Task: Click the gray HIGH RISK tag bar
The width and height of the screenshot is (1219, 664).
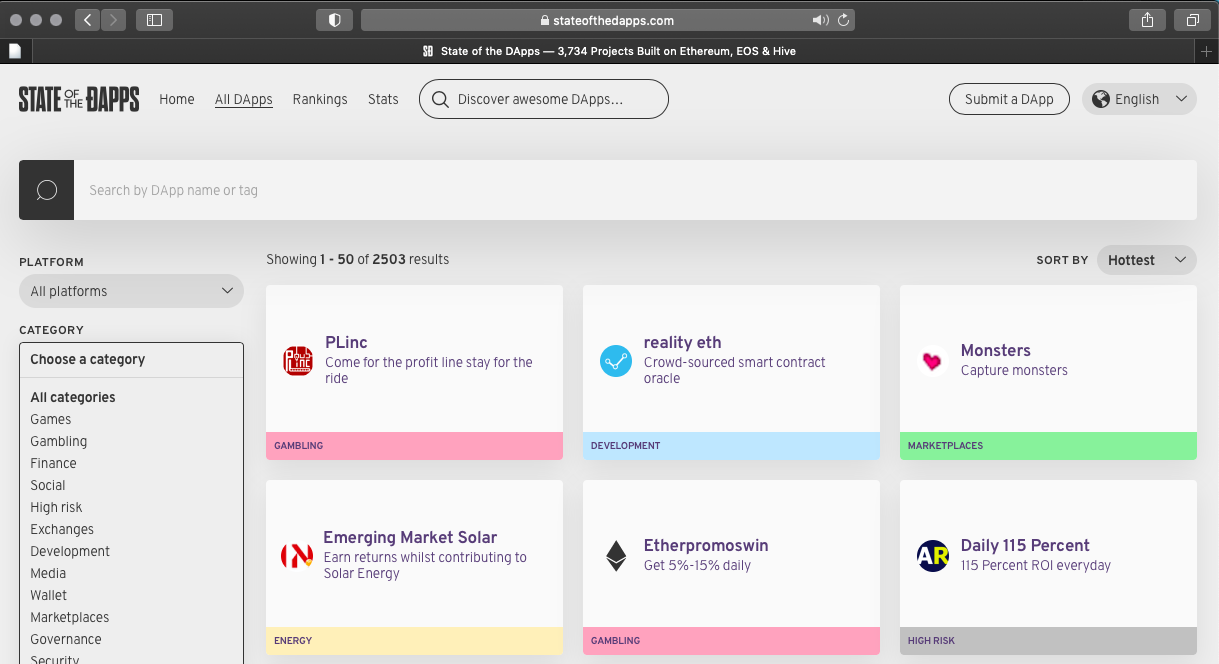Action: [1048, 641]
